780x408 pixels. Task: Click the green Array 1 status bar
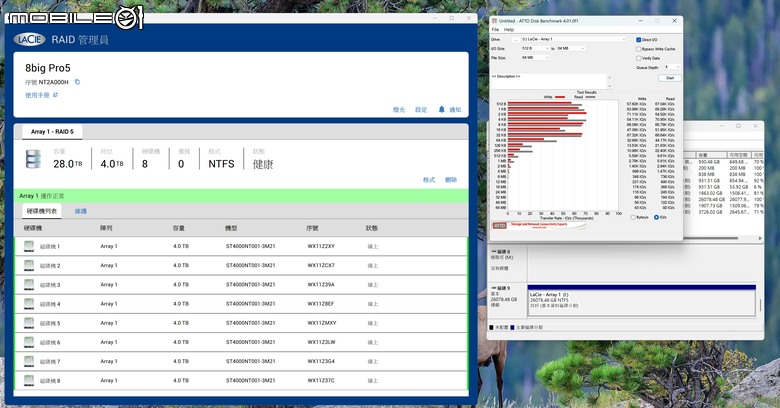241,196
